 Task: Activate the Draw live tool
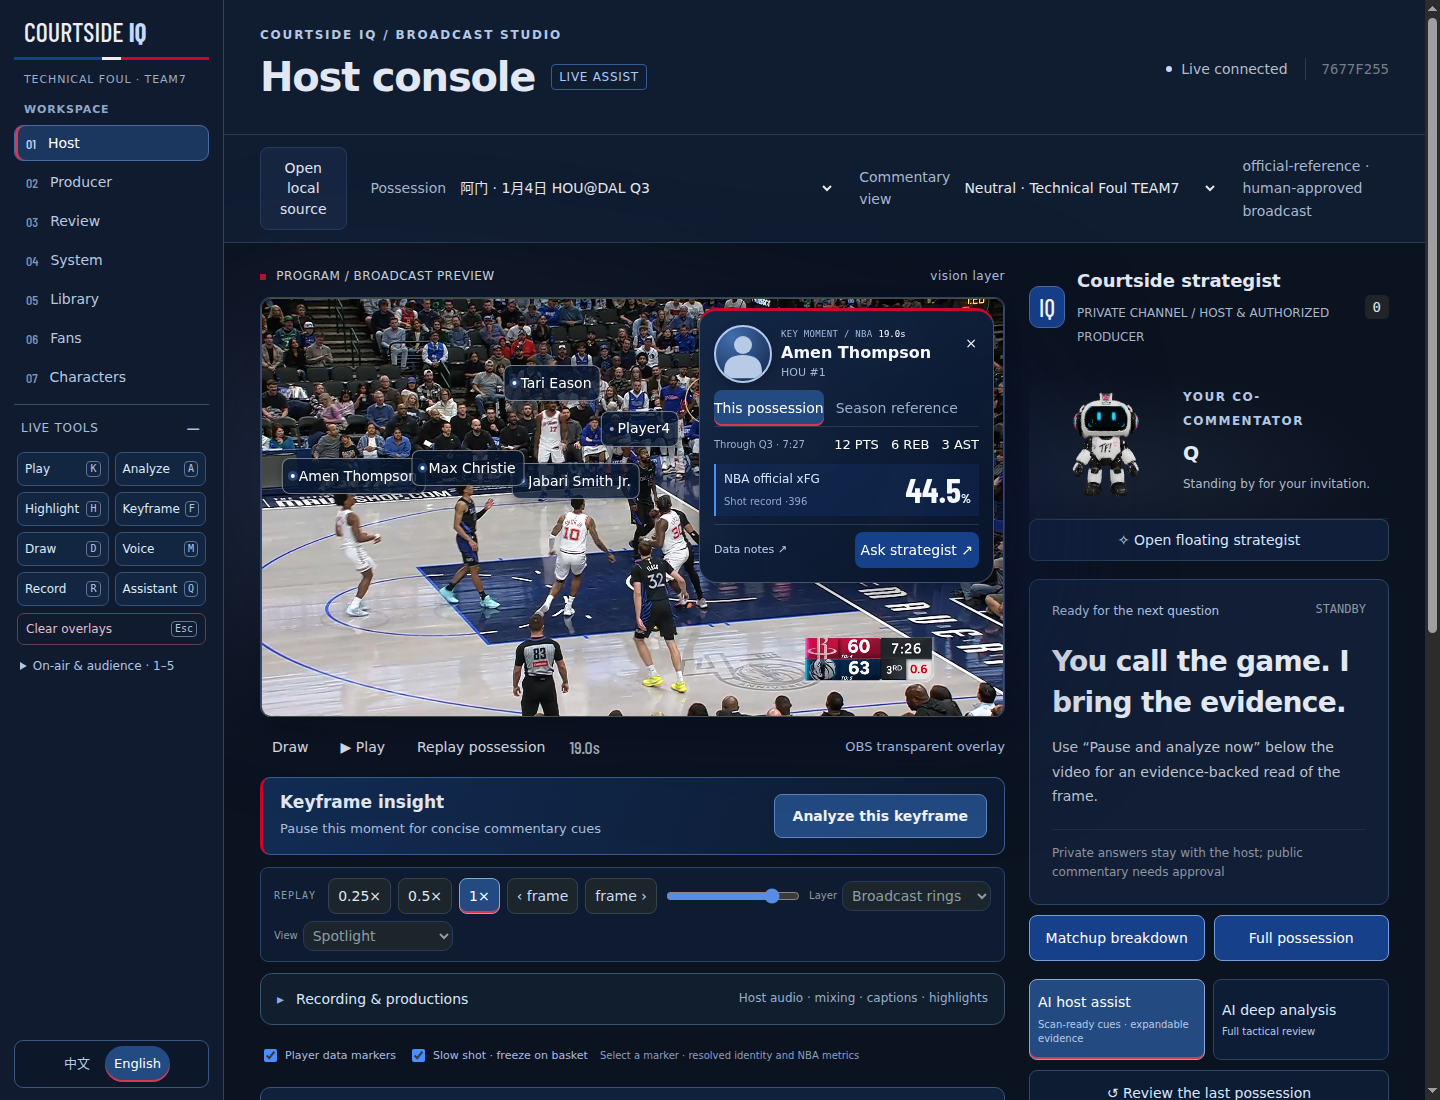click(63, 549)
